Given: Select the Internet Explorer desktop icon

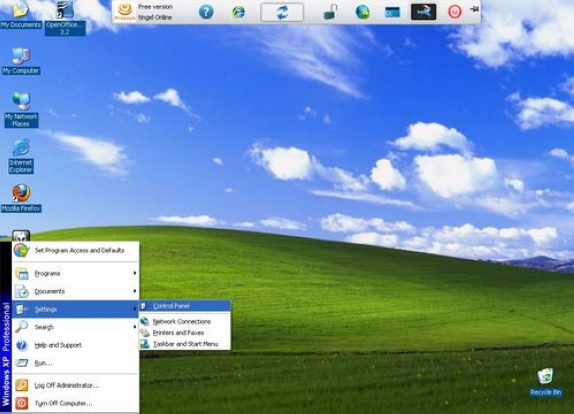Looking at the screenshot, I should [x=21, y=156].
